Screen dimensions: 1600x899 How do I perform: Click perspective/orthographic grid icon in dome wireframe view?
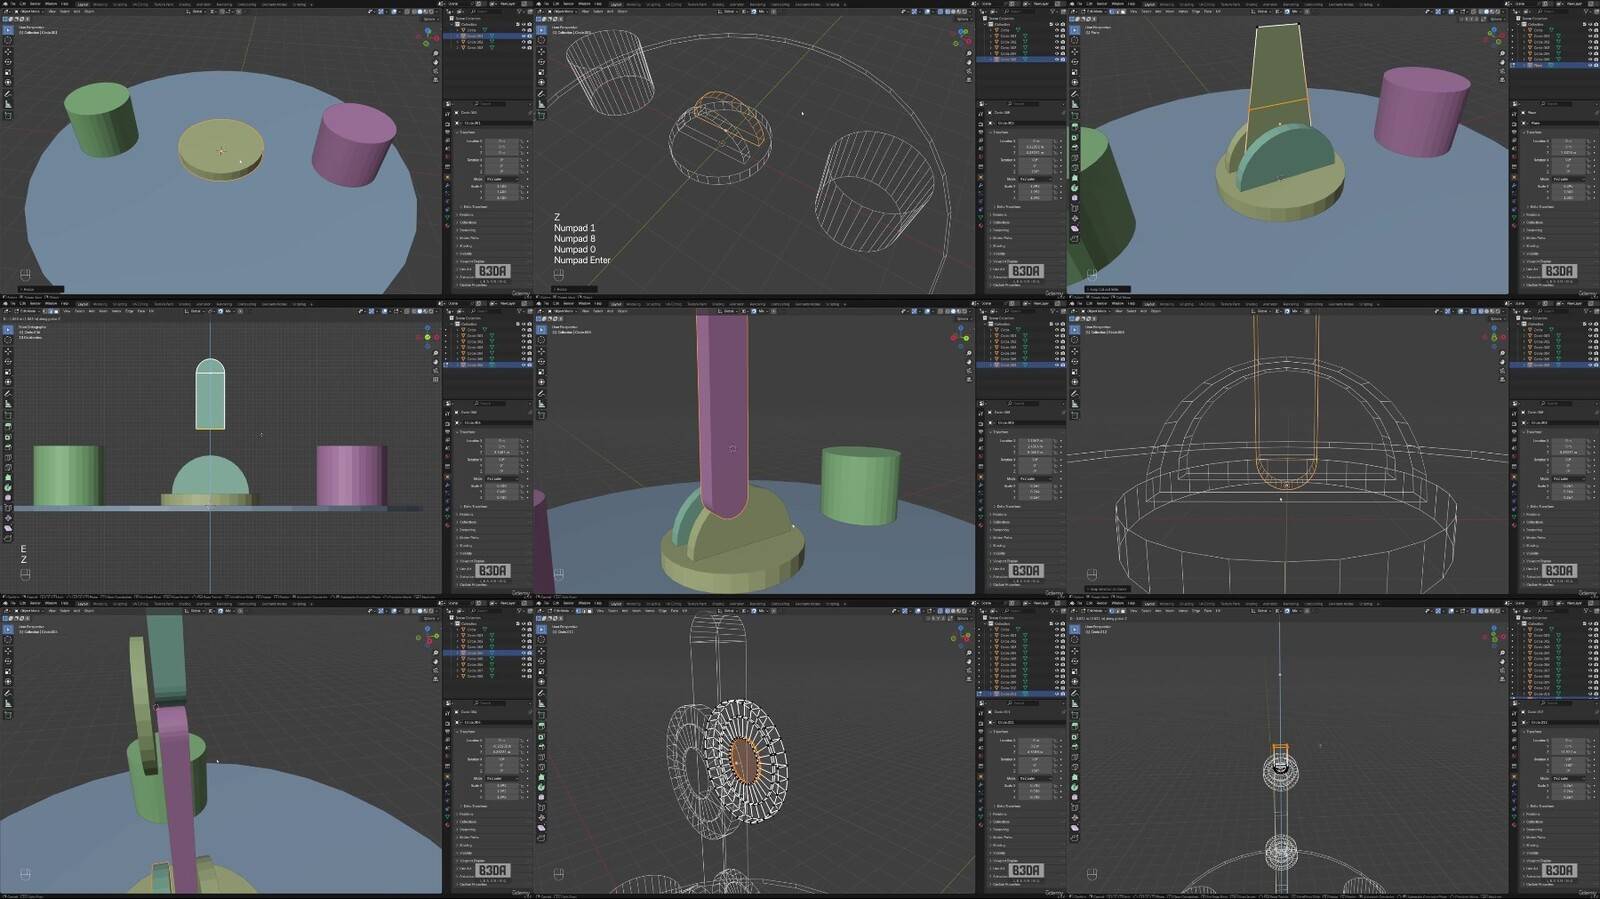(x=1503, y=380)
